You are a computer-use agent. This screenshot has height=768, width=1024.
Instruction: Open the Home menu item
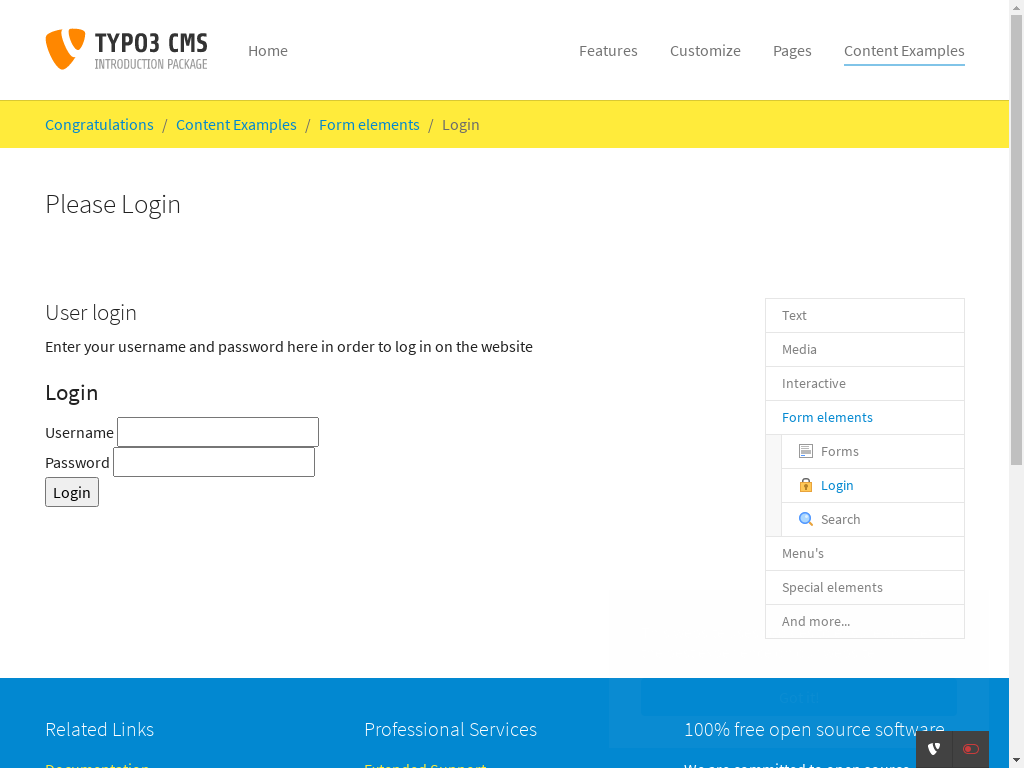(x=268, y=51)
